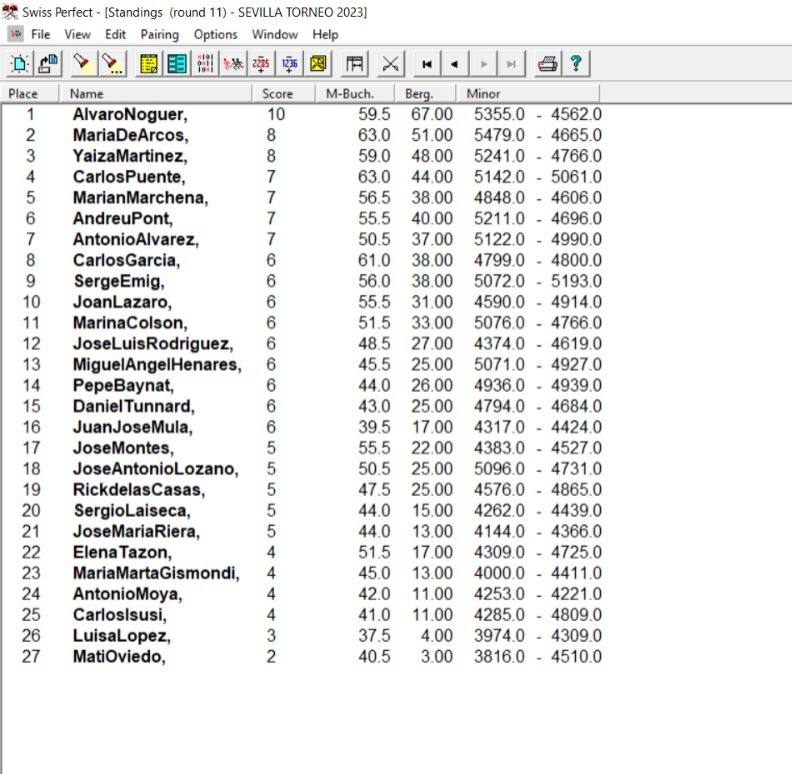
Task: Select player MariaMartaGismondi
Action: [x=156, y=573]
